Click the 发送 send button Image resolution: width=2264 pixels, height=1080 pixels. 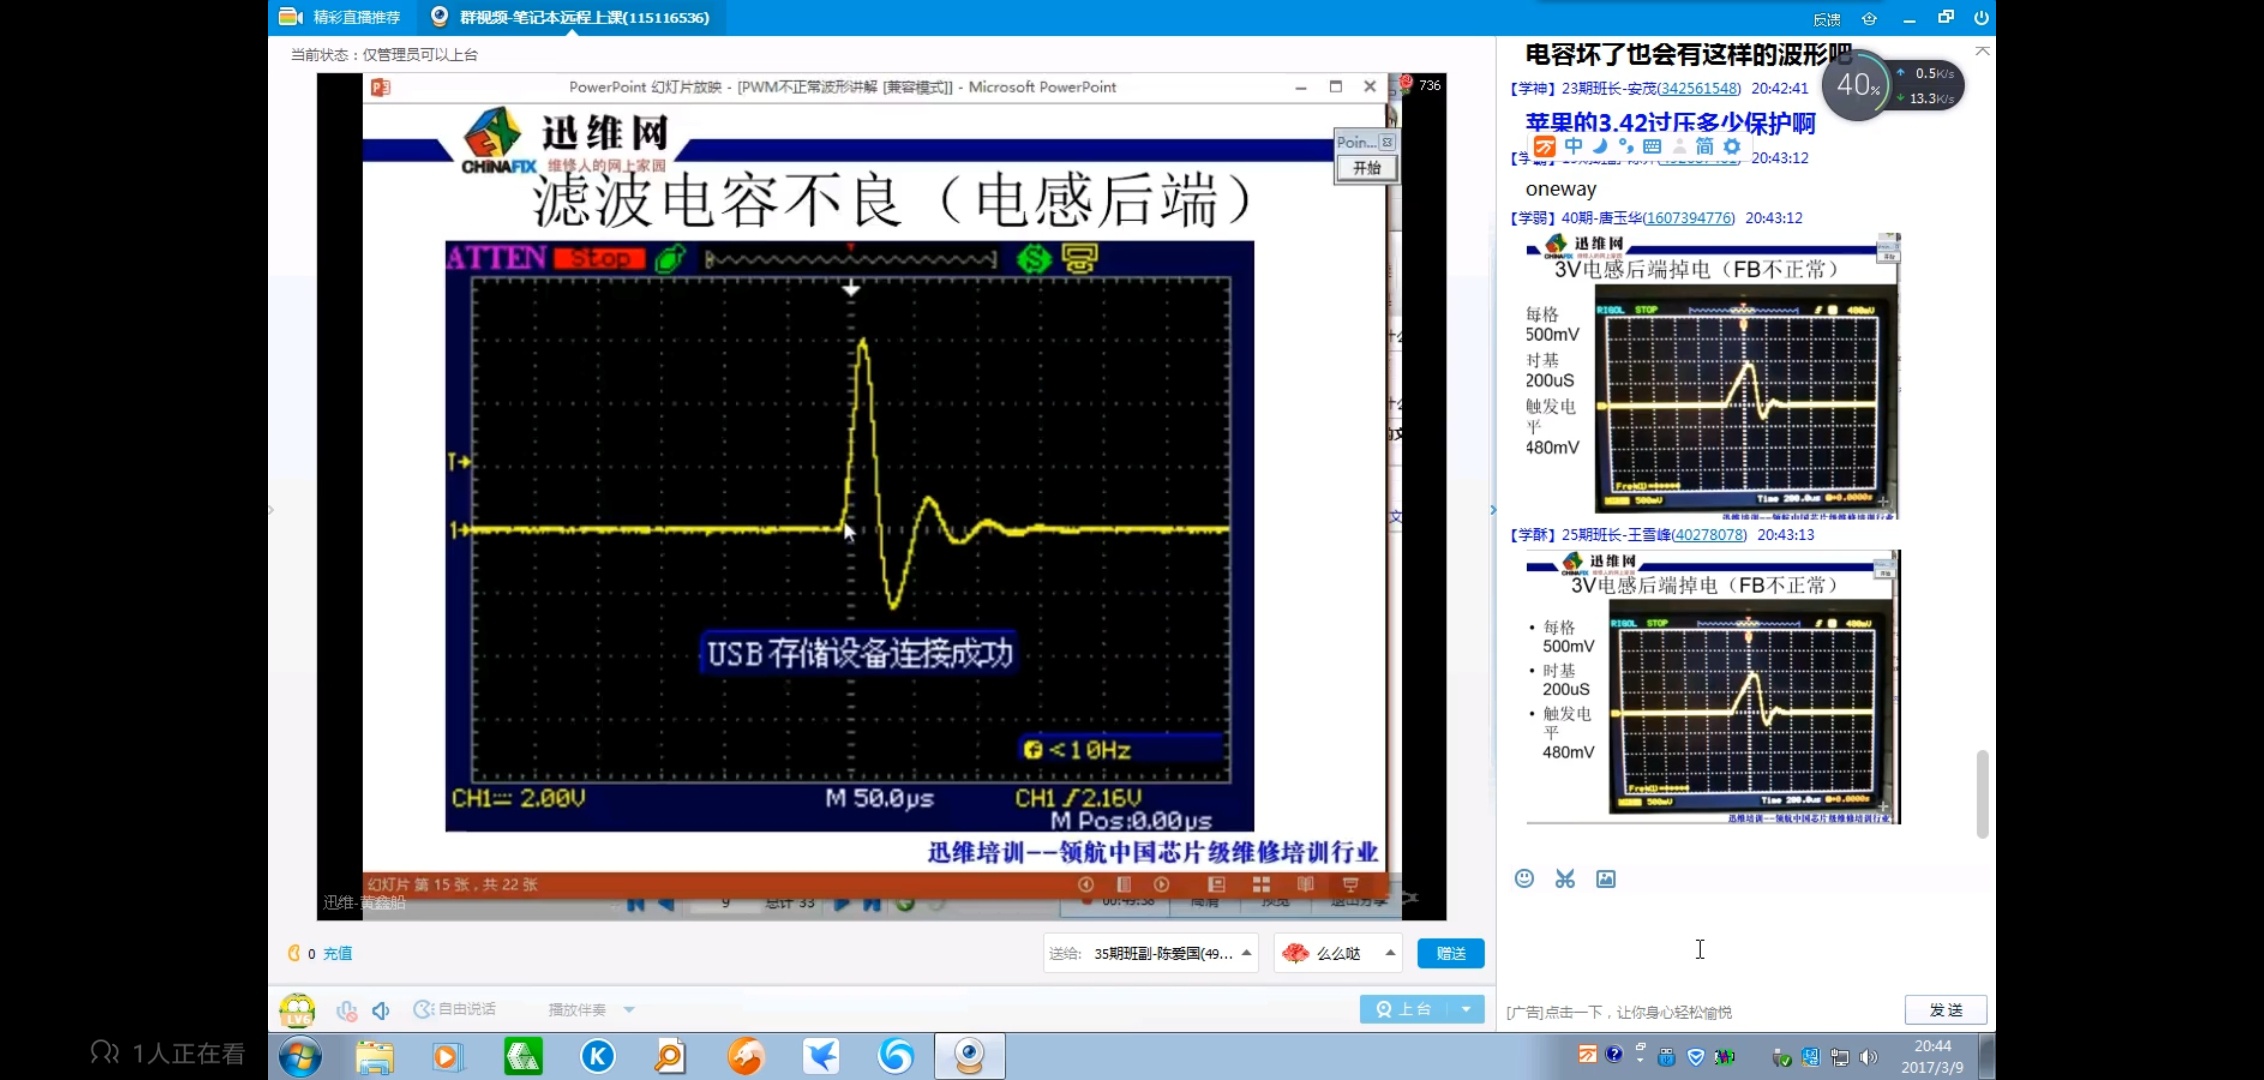(1945, 1010)
